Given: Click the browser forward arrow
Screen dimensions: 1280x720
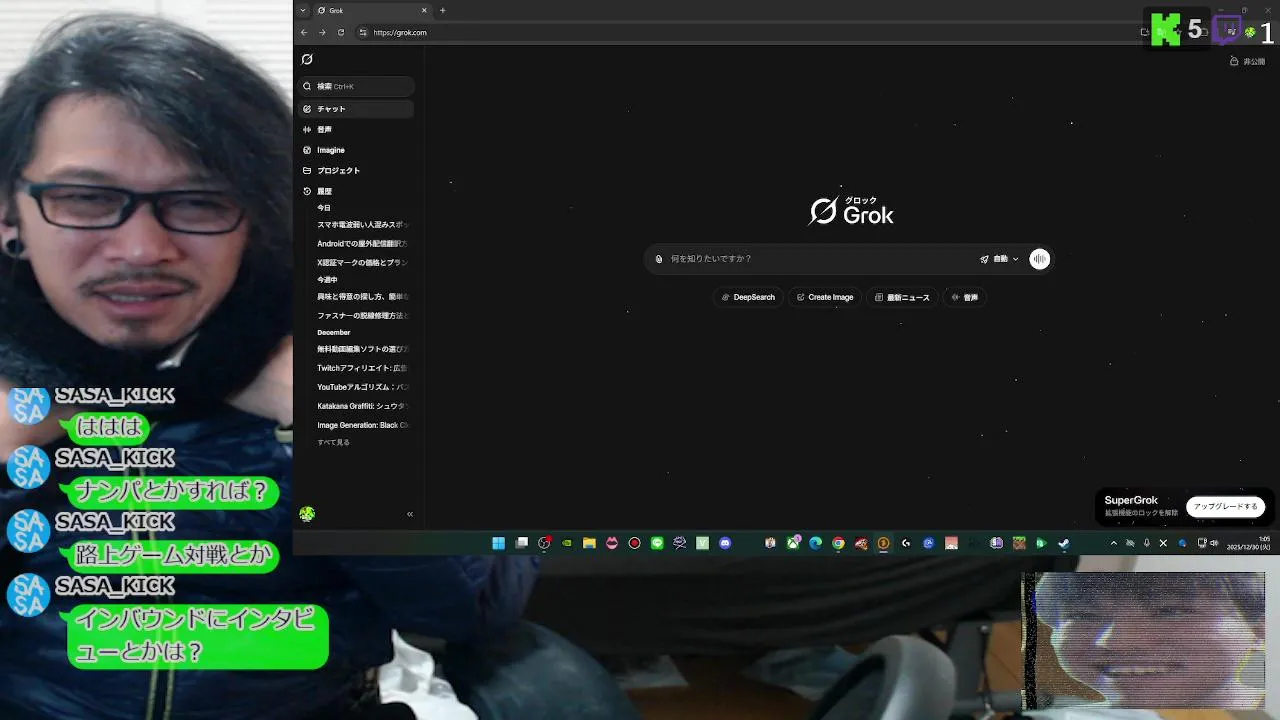Looking at the screenshot, I should point(322,32).
